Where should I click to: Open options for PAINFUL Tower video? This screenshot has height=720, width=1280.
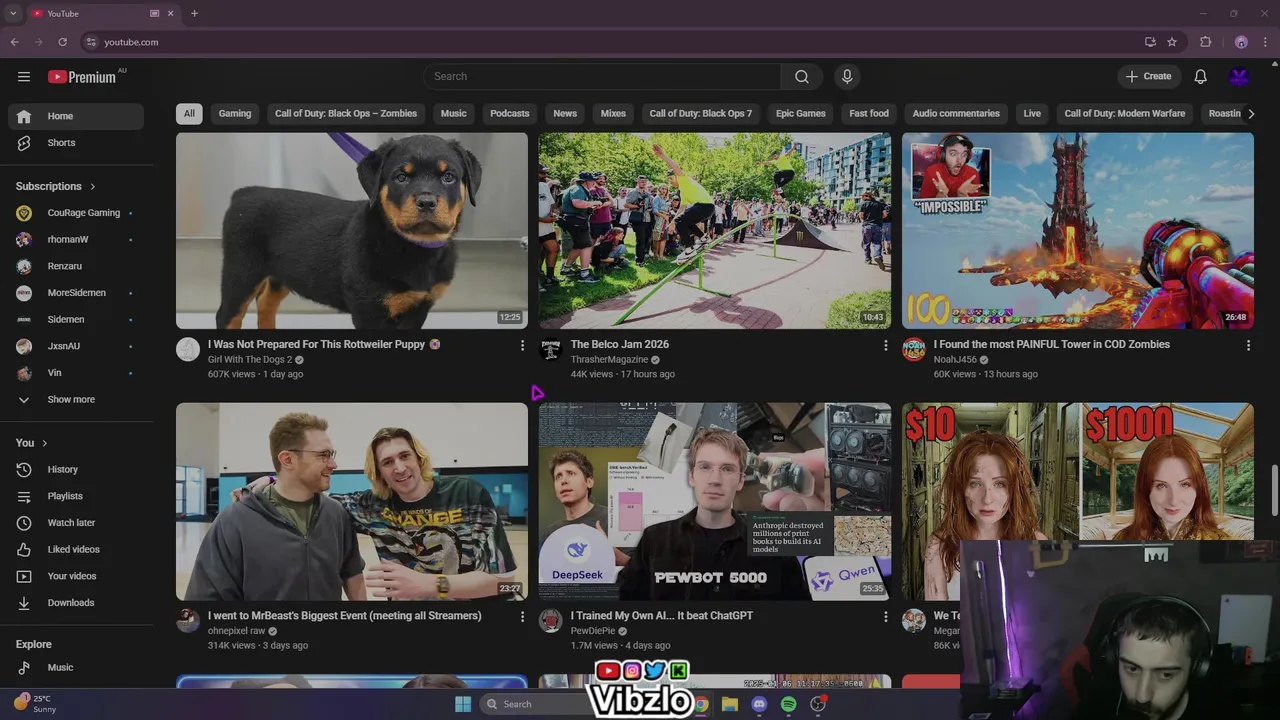coord(1248,345)
